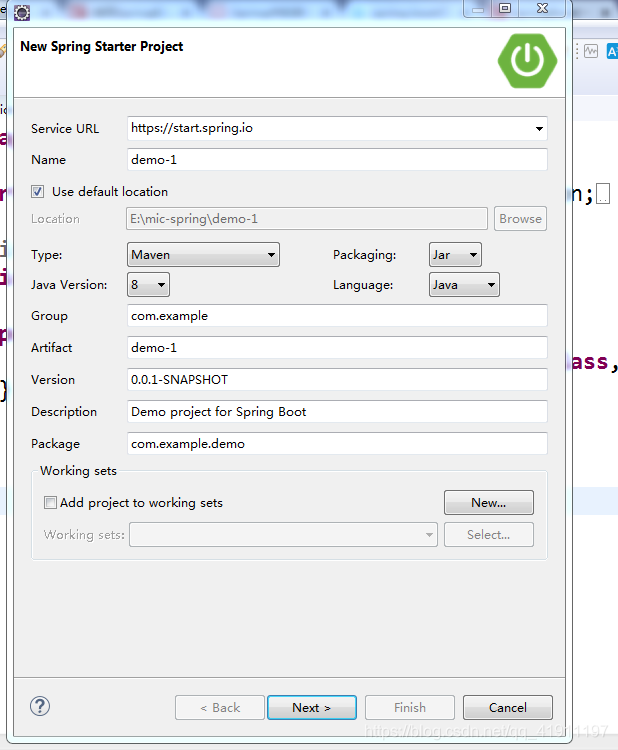Enable Add project to working sets checkbox
618x750 pixels.
[x=50, y=503]
